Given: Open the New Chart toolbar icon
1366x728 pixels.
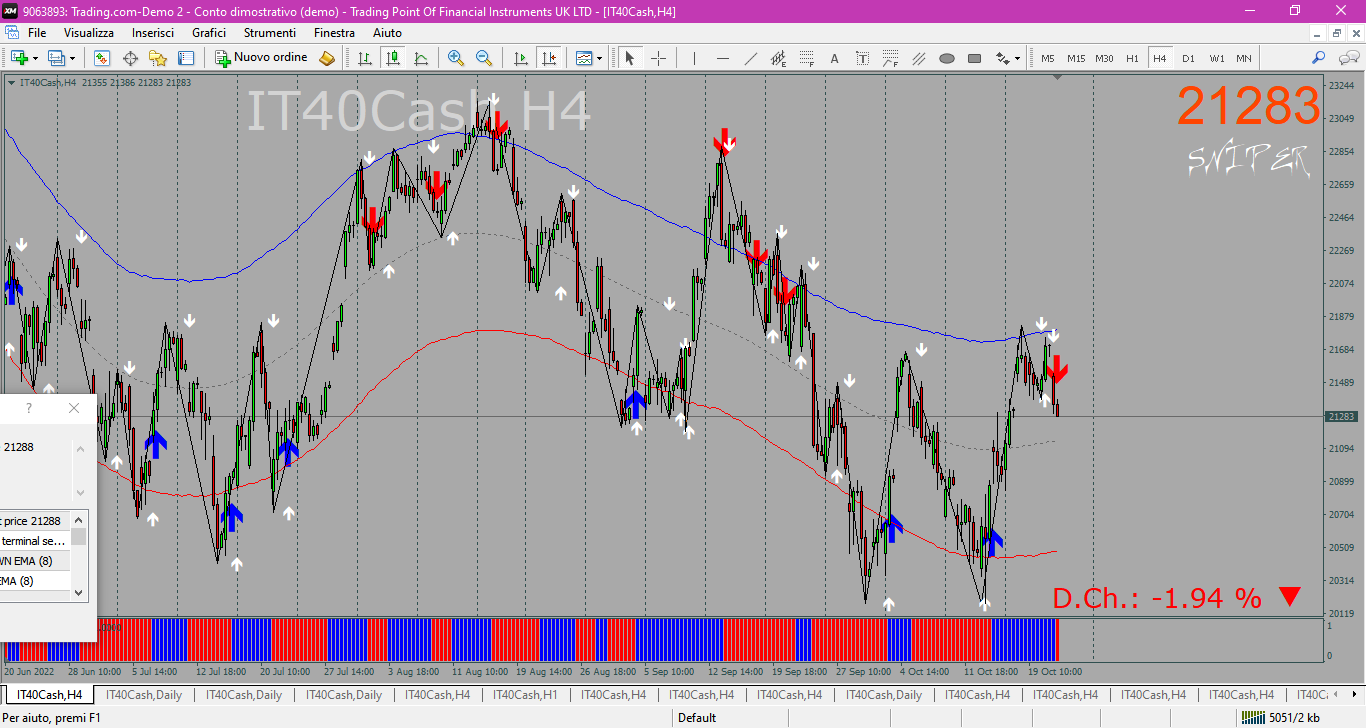Looking at the screenshot, I should pyautogui.click(x=19, y=58).
